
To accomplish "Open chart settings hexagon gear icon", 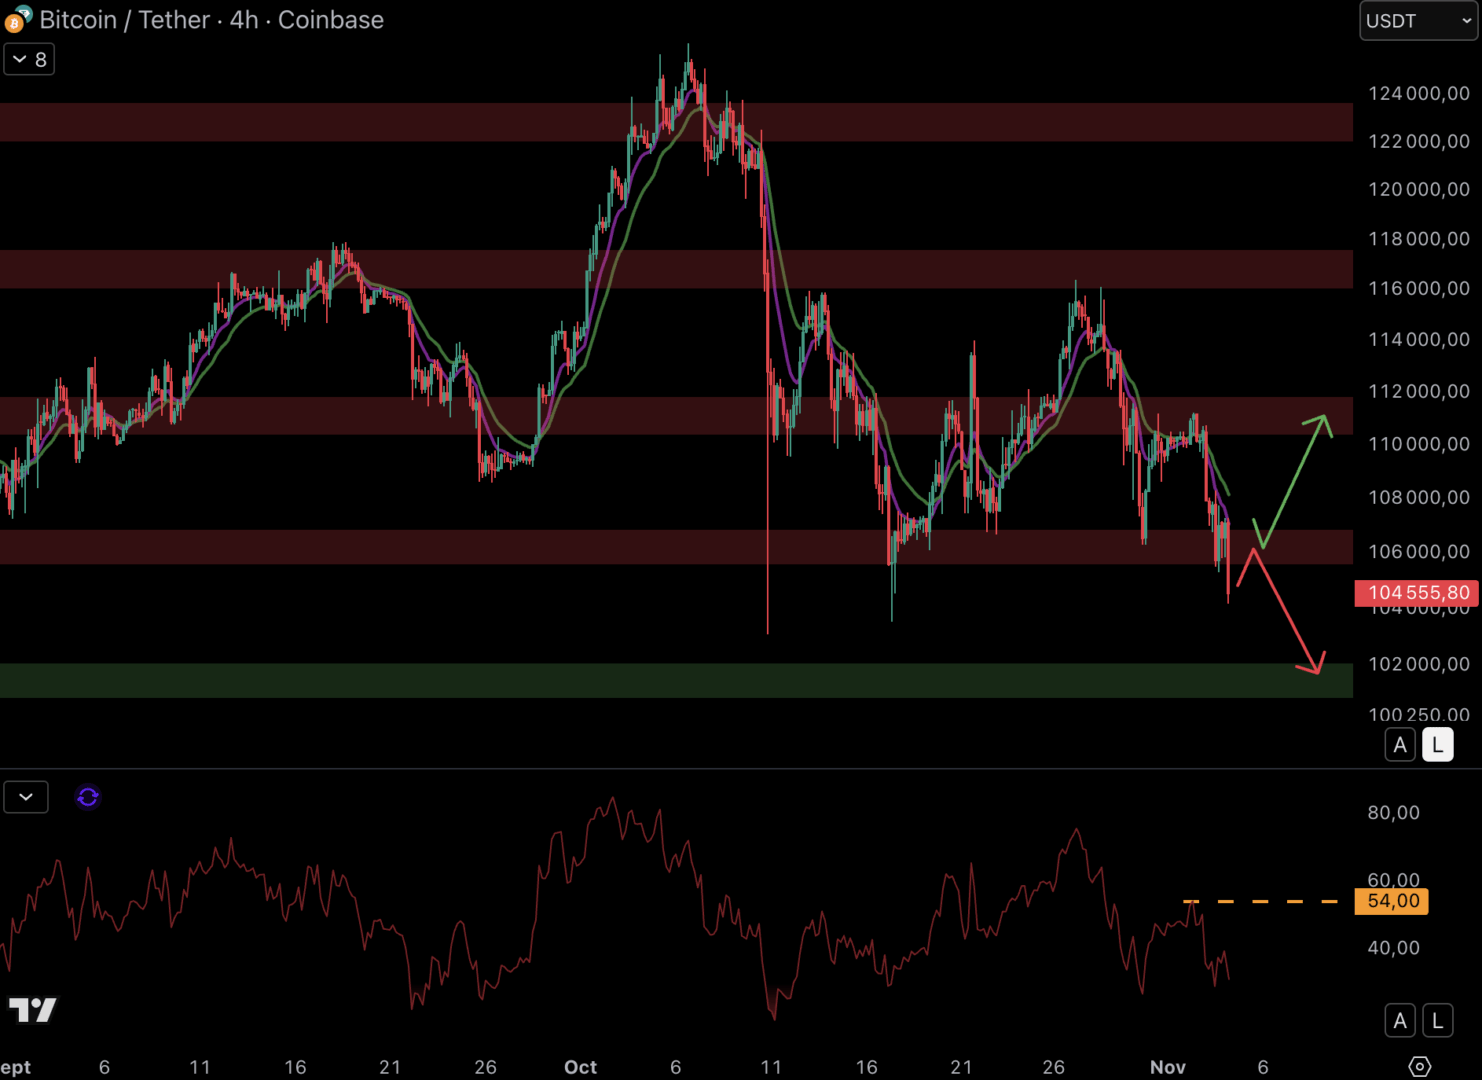I will (1419, 1066).
